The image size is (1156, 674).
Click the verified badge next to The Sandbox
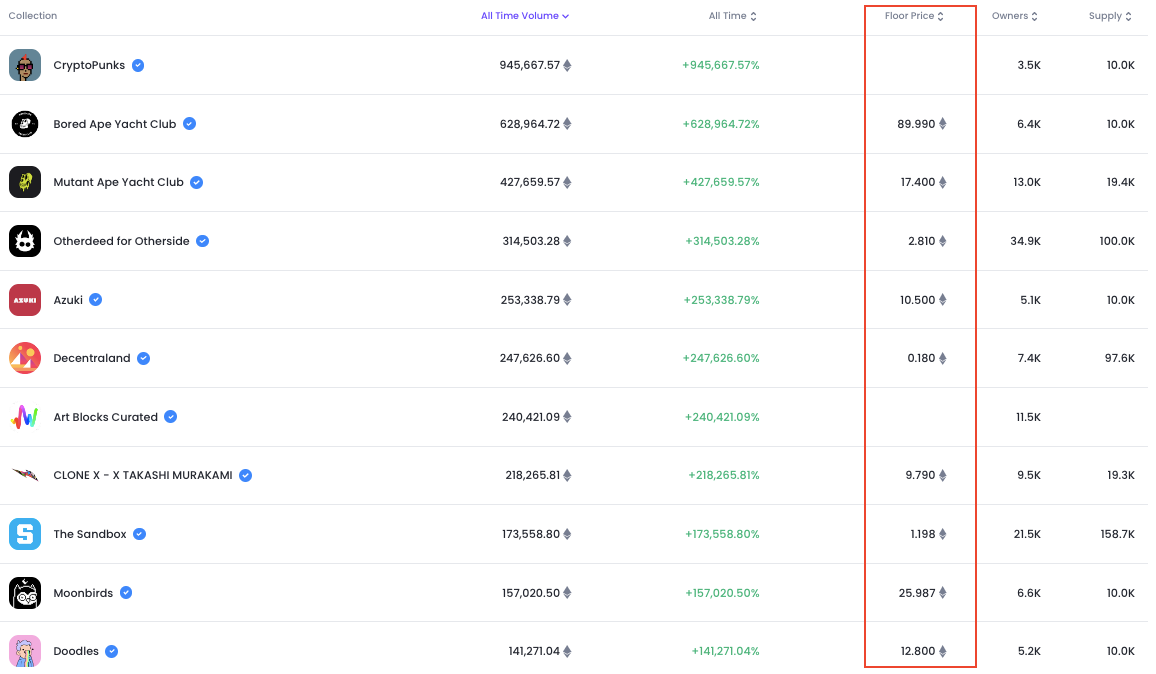(139, 535)
